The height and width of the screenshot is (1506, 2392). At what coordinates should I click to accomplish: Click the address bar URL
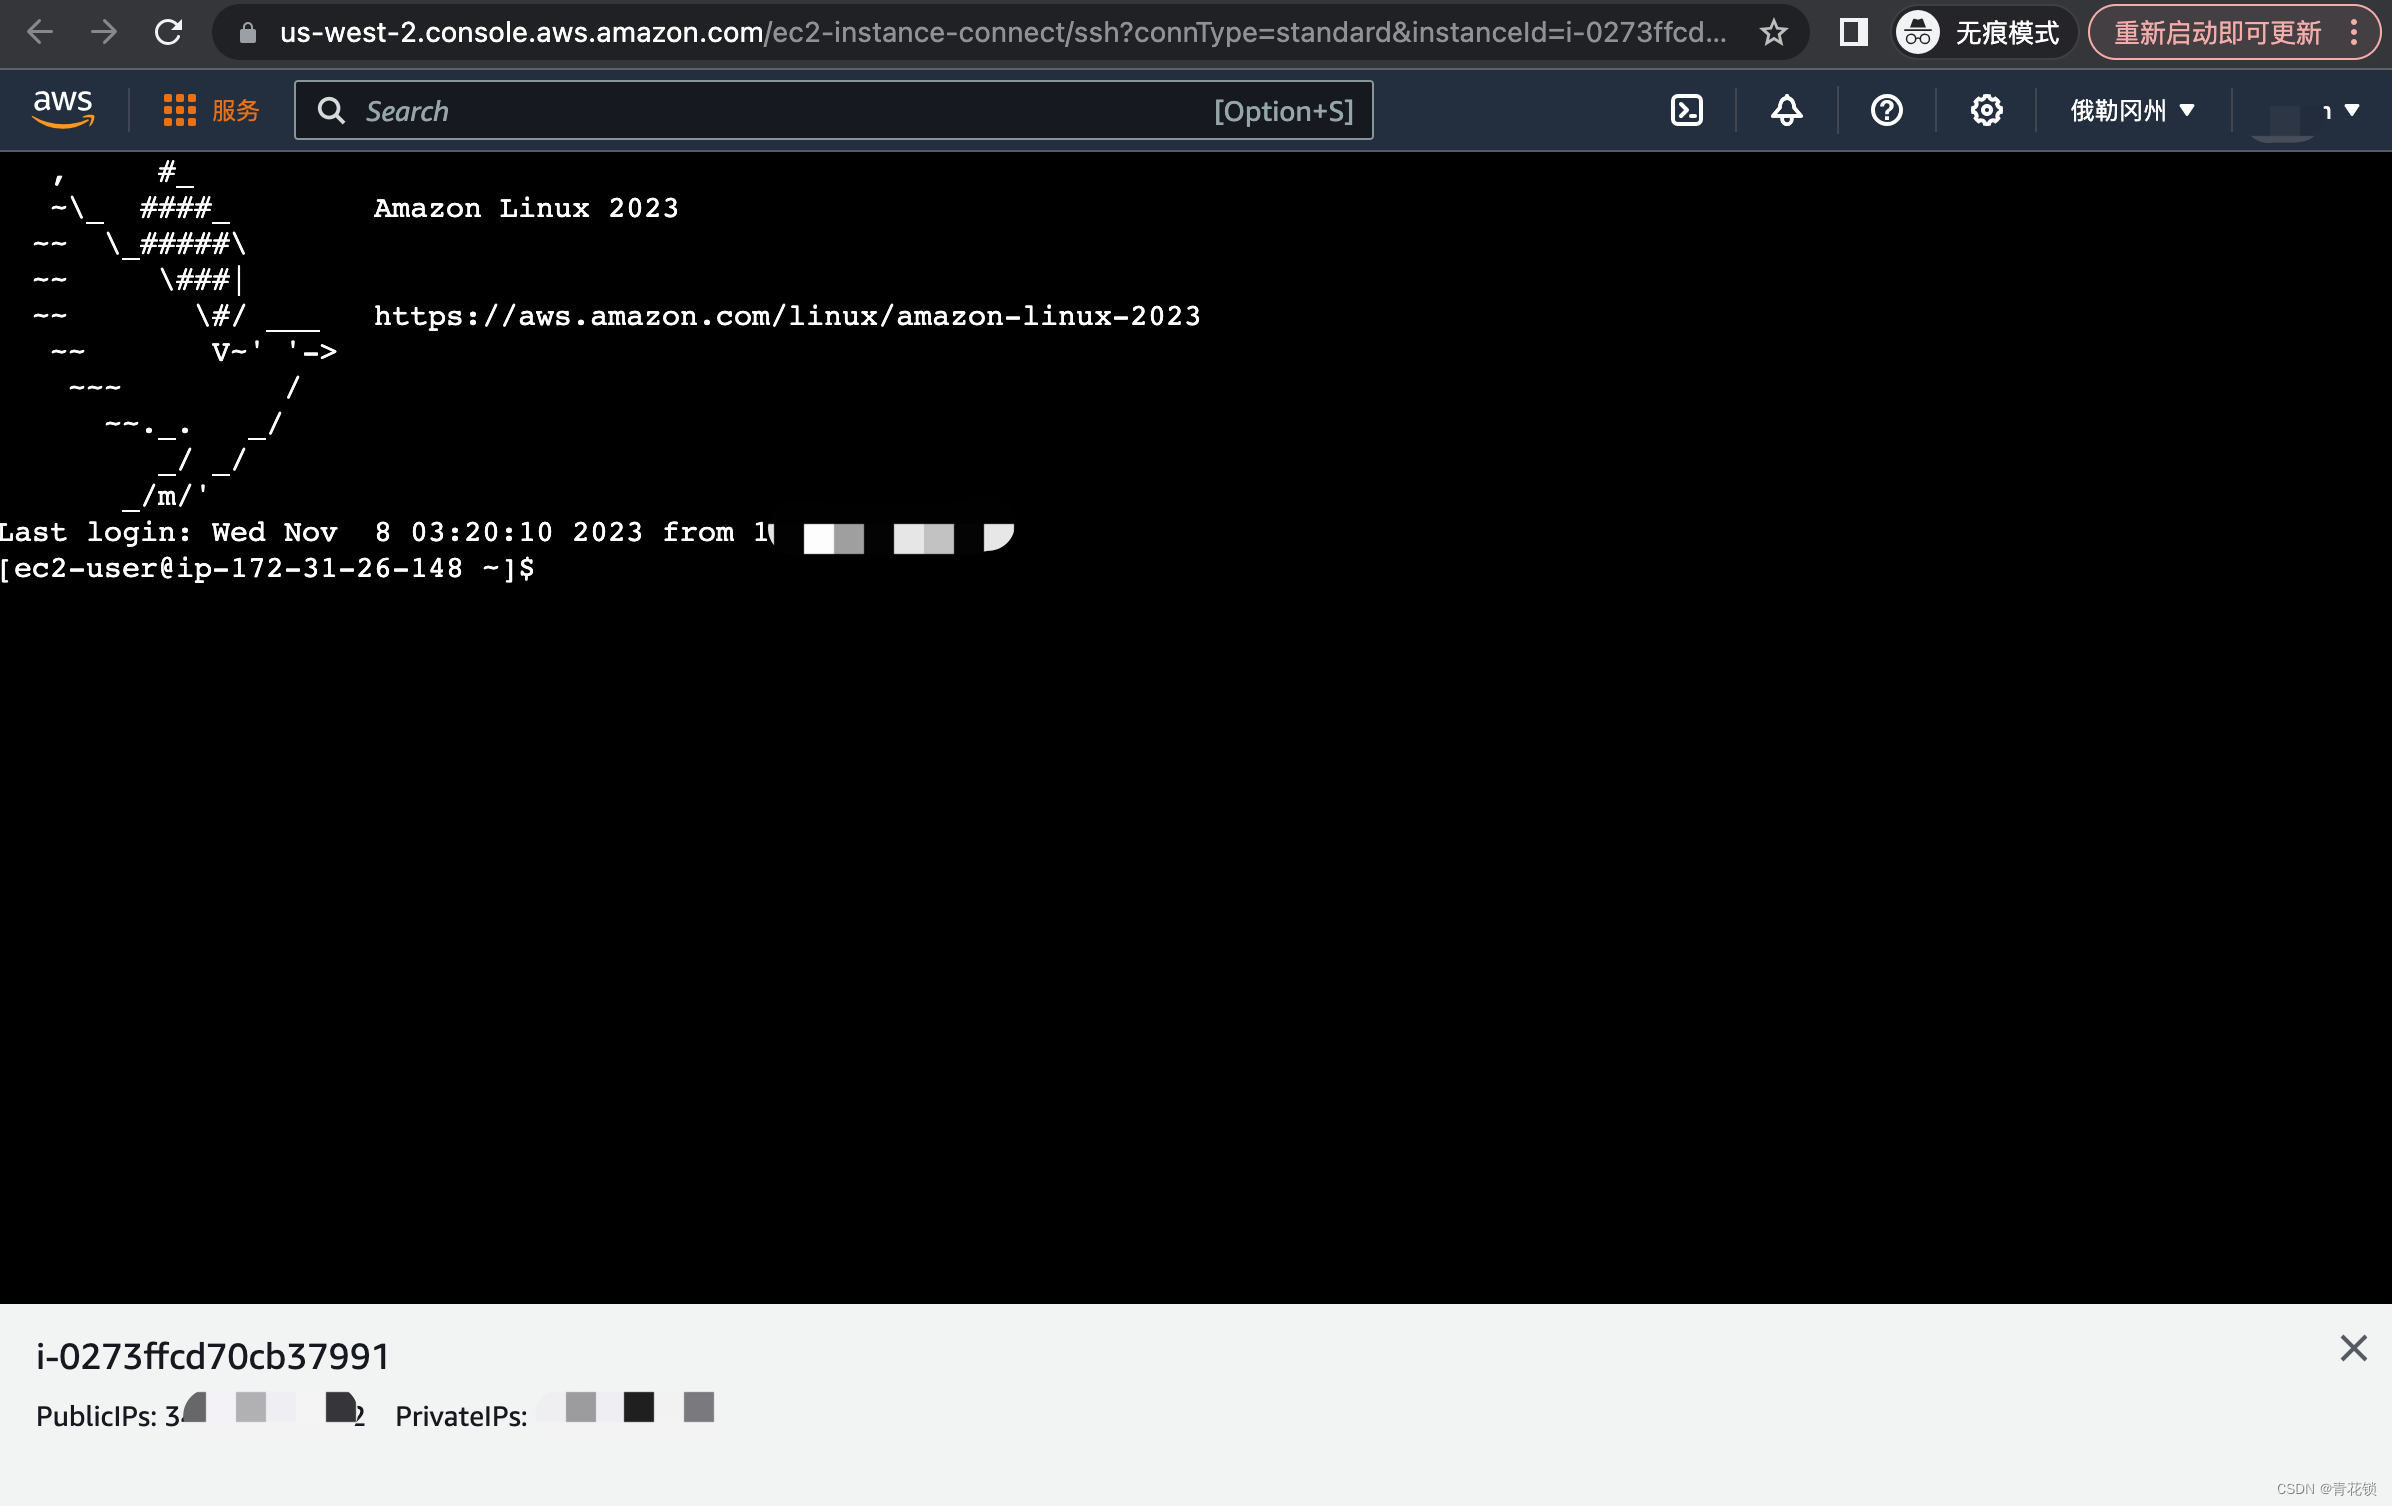(1002, 33)
